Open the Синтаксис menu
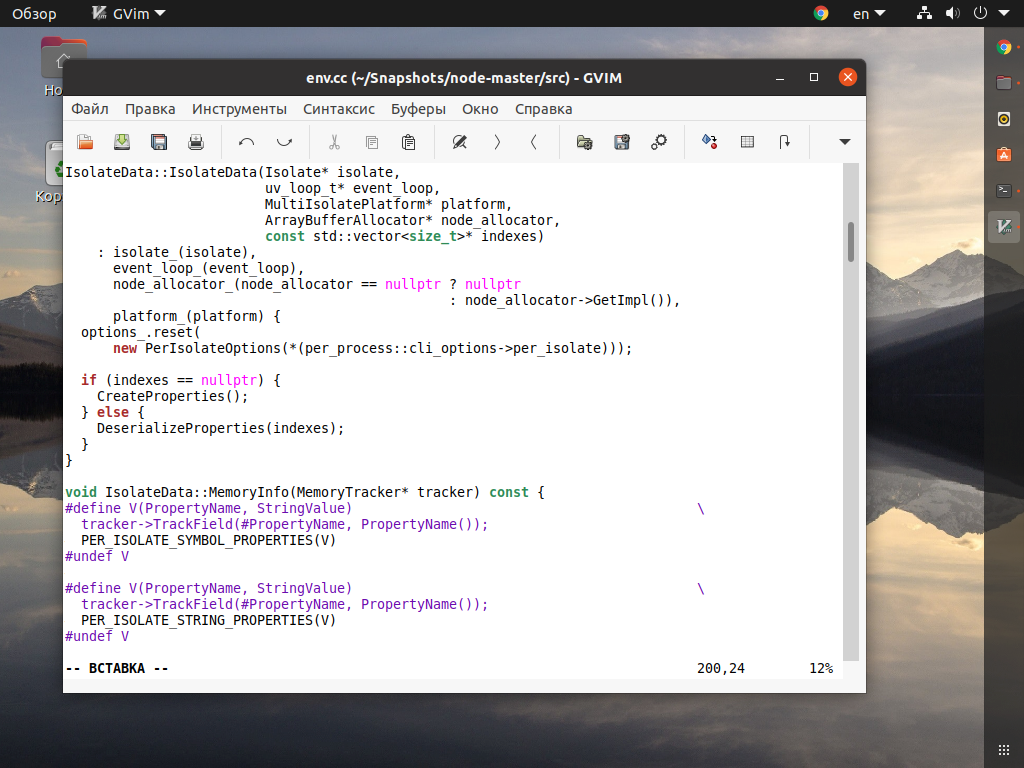This screenshot has width=1024, height=768. pyautogui.click(x=338, y=109)
